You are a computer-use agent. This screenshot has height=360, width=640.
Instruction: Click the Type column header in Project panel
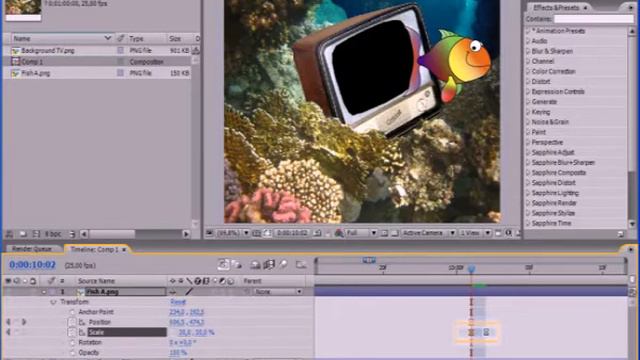146,38
